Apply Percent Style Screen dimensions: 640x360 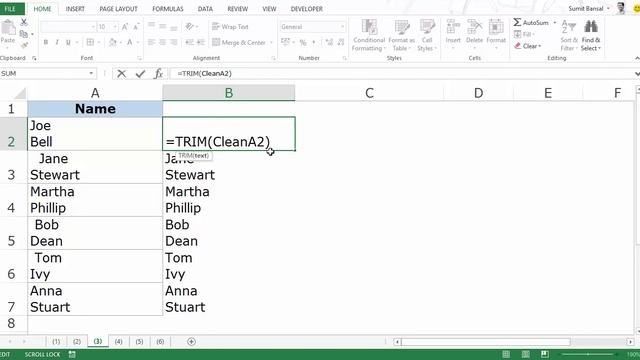tap(303, 42)
